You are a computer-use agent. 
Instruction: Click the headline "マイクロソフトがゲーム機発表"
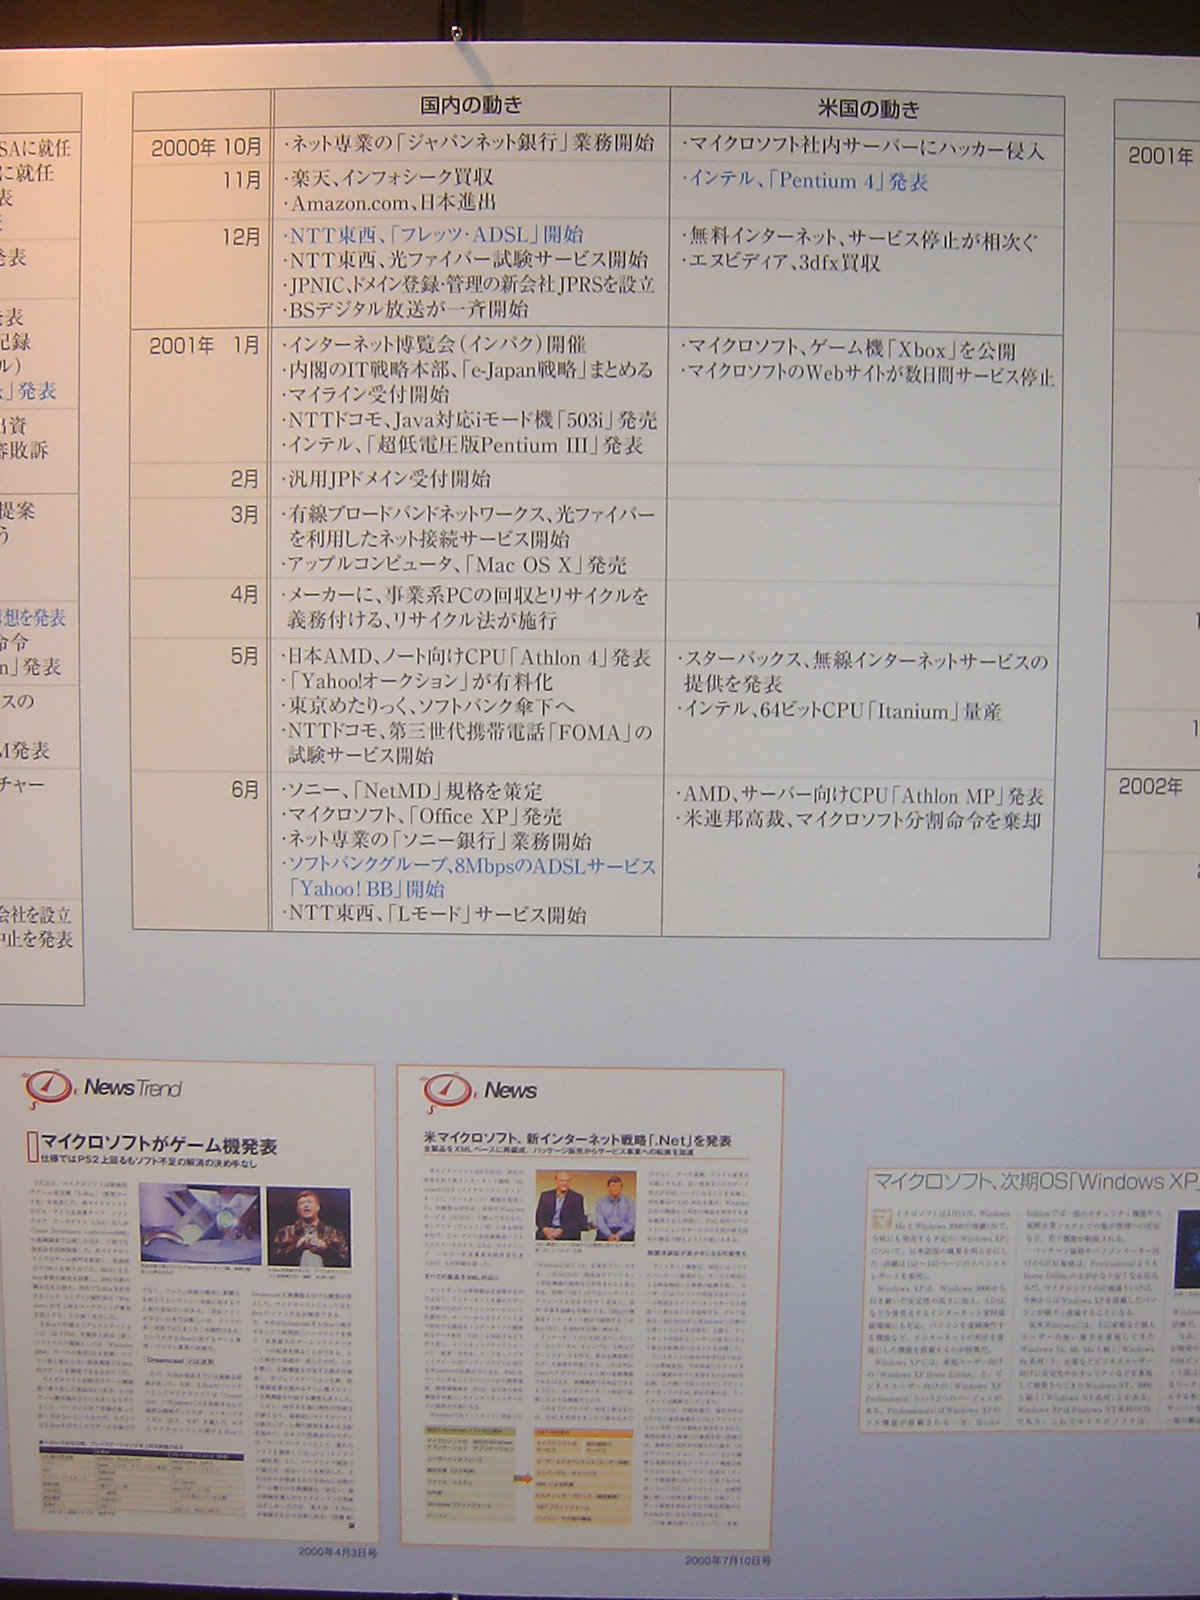tap(159, 1146)
